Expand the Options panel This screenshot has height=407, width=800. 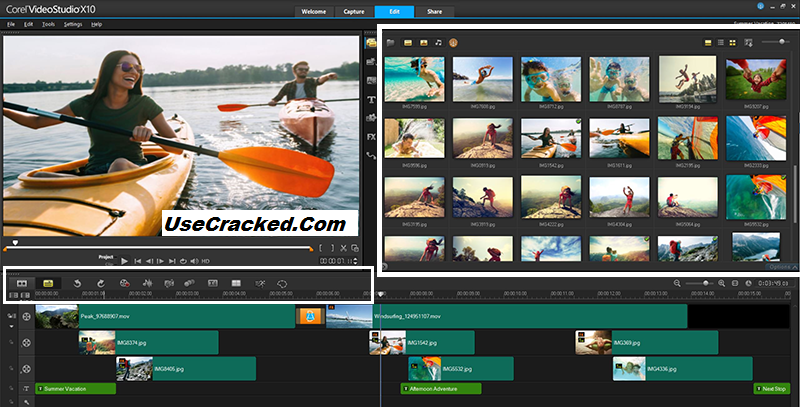[783, 267]
